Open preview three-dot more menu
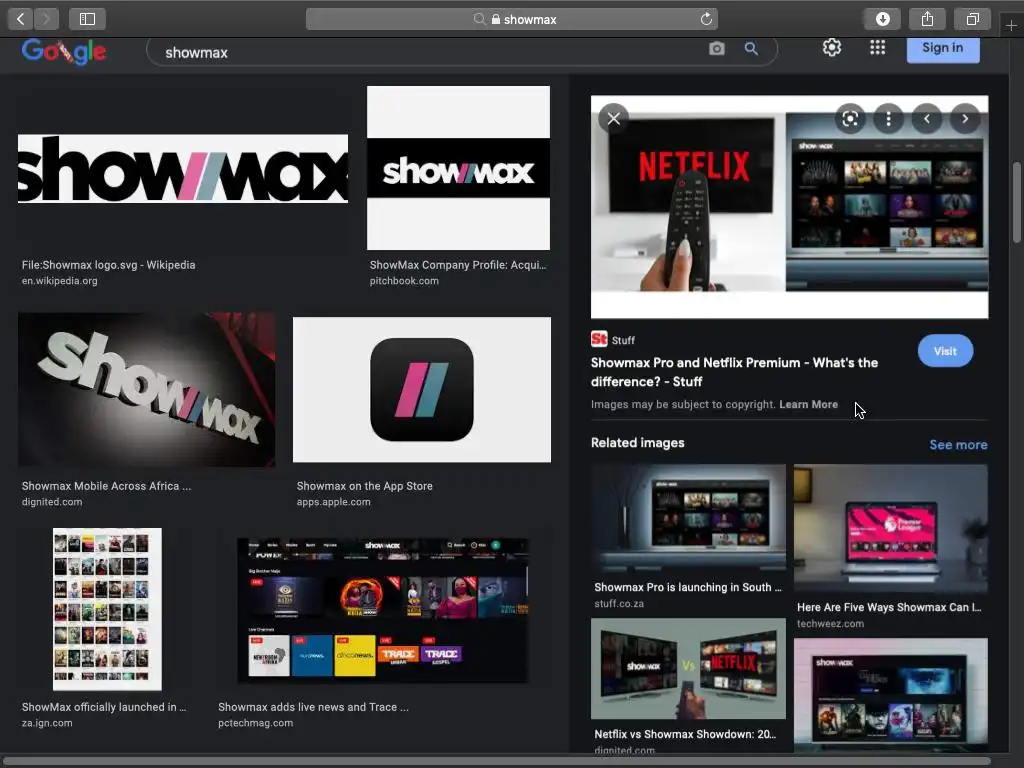This screenshot has width=1024, height=768. (x=888, y=118)
